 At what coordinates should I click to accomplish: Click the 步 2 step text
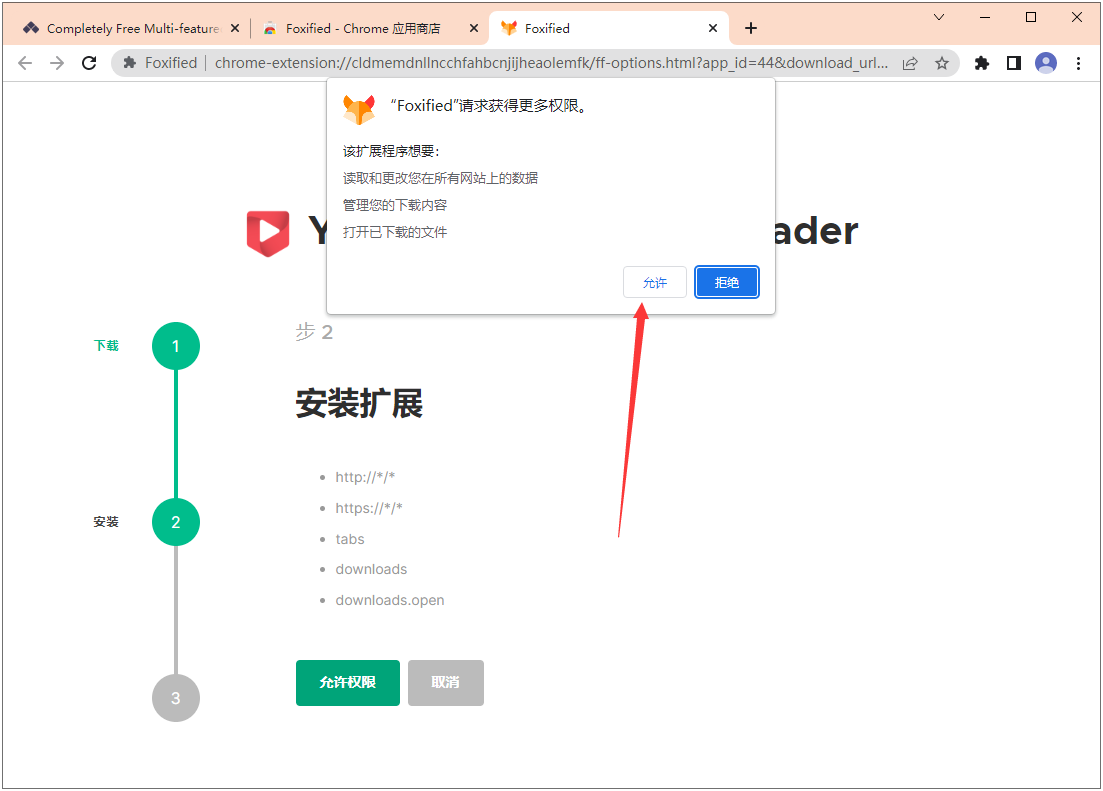pyautogui.click(x=314, y=331)
